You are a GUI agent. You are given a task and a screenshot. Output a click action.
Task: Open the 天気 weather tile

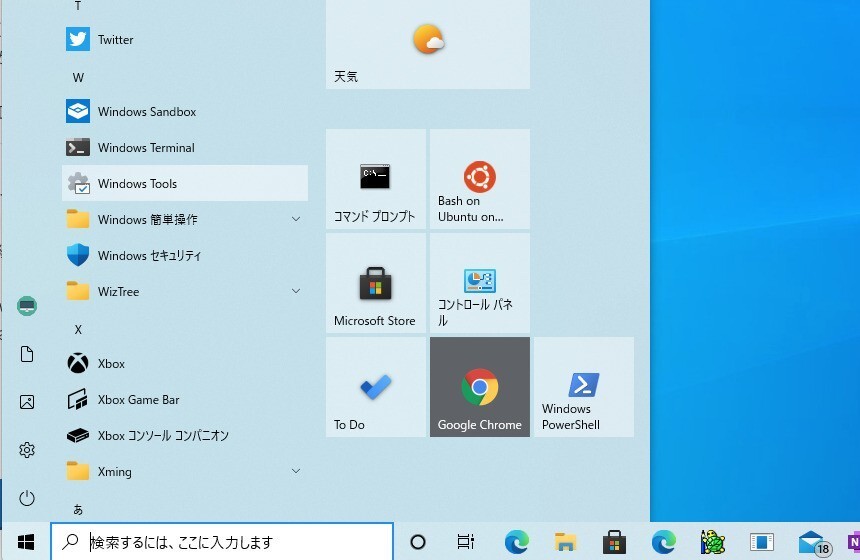coord(427,45)
